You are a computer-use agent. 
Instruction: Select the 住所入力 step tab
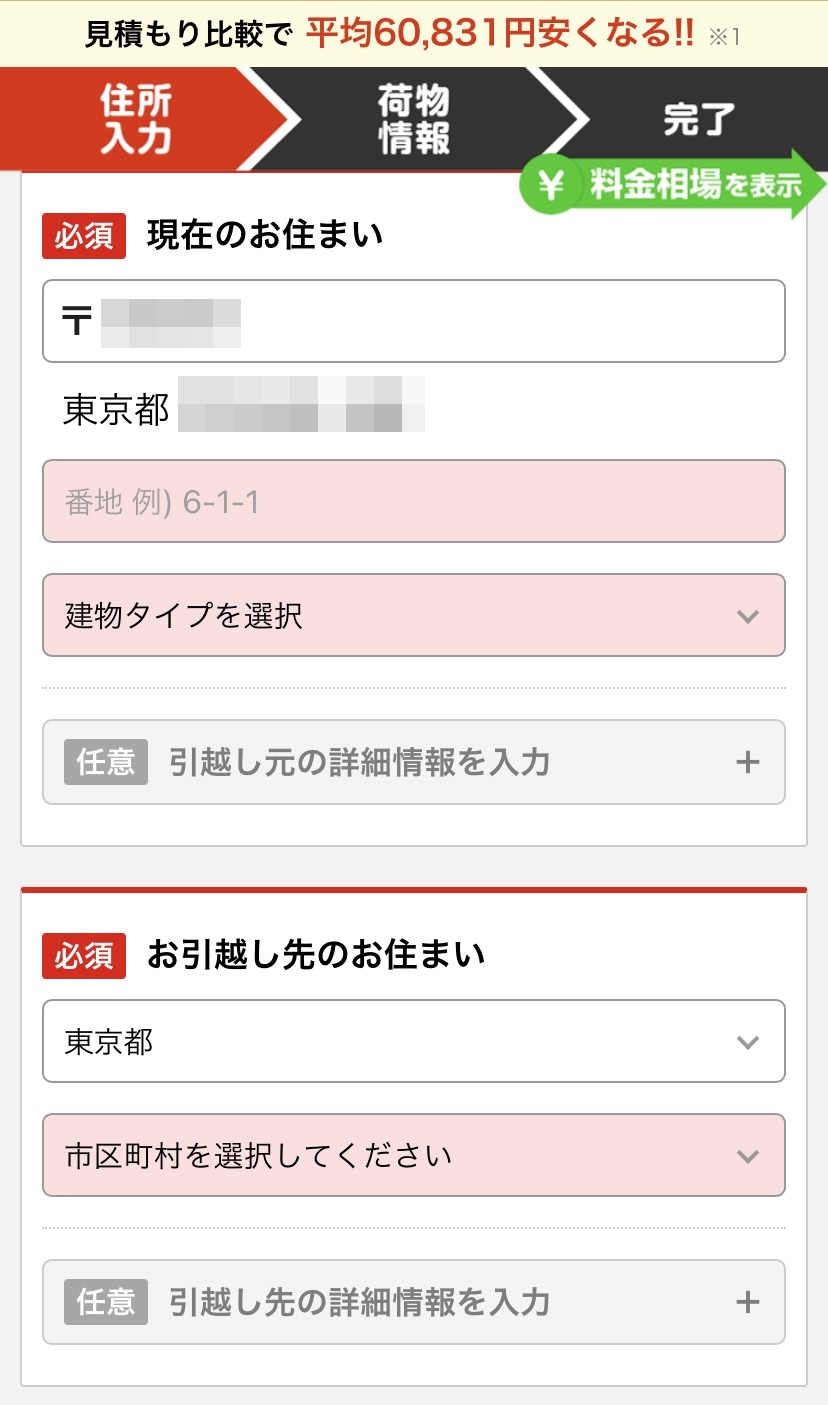[x=136, y=119]
